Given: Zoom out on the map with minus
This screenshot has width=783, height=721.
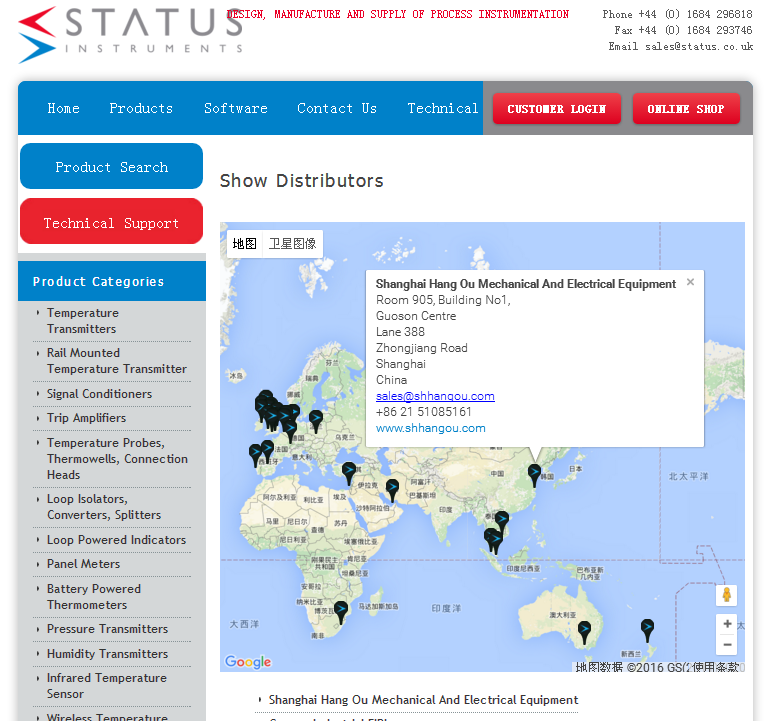Looking at the screenshot, I should click(x=727, y=645).
